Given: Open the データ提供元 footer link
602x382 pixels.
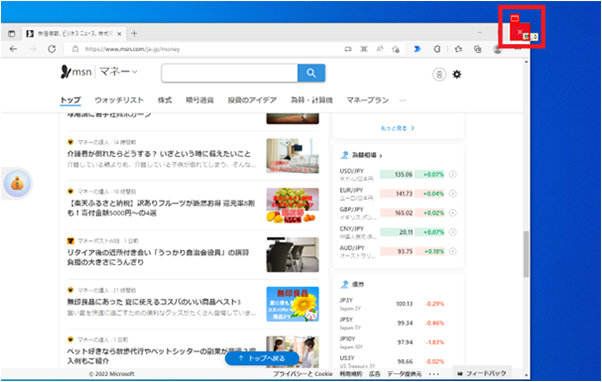Looking at the screenshot, I should pyautogui.click(x=404, y=374).
